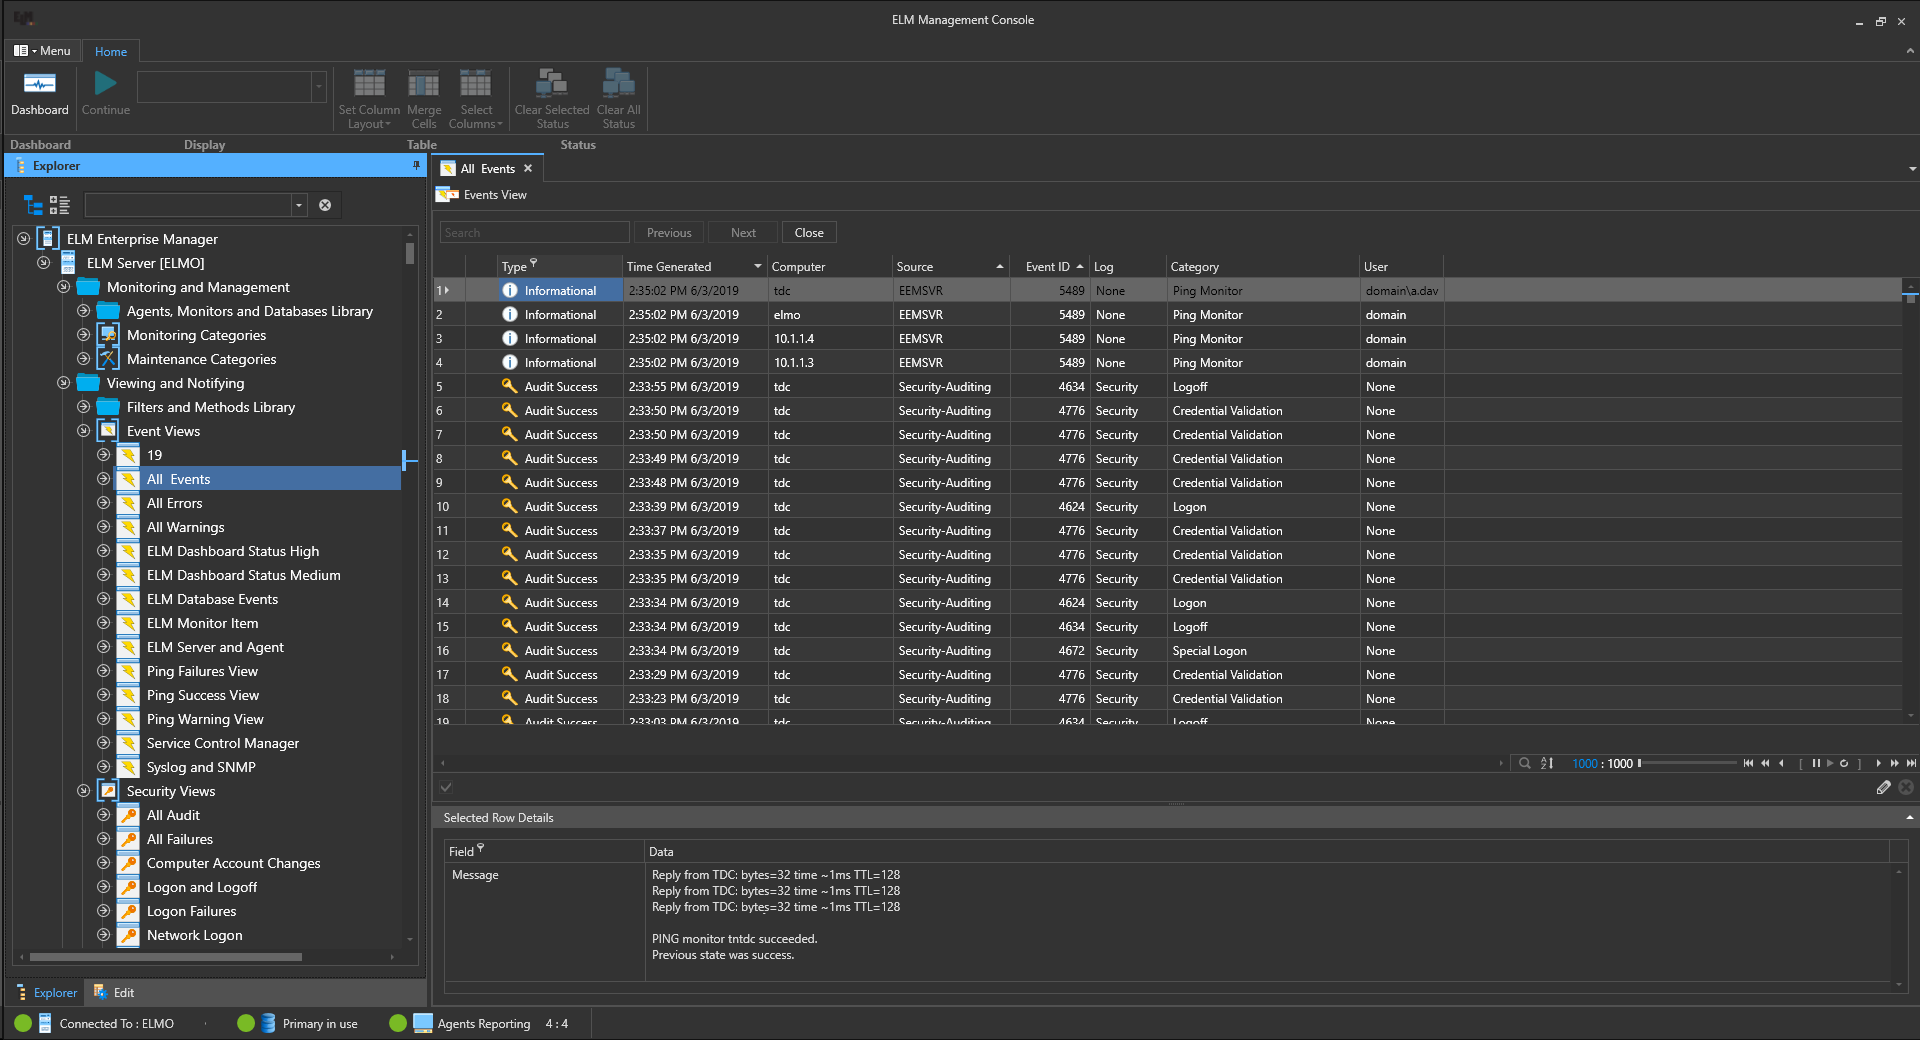Toggle the filter checkmark below the grid
This screenshot has width=1920, height=1040.
[446, 788]
